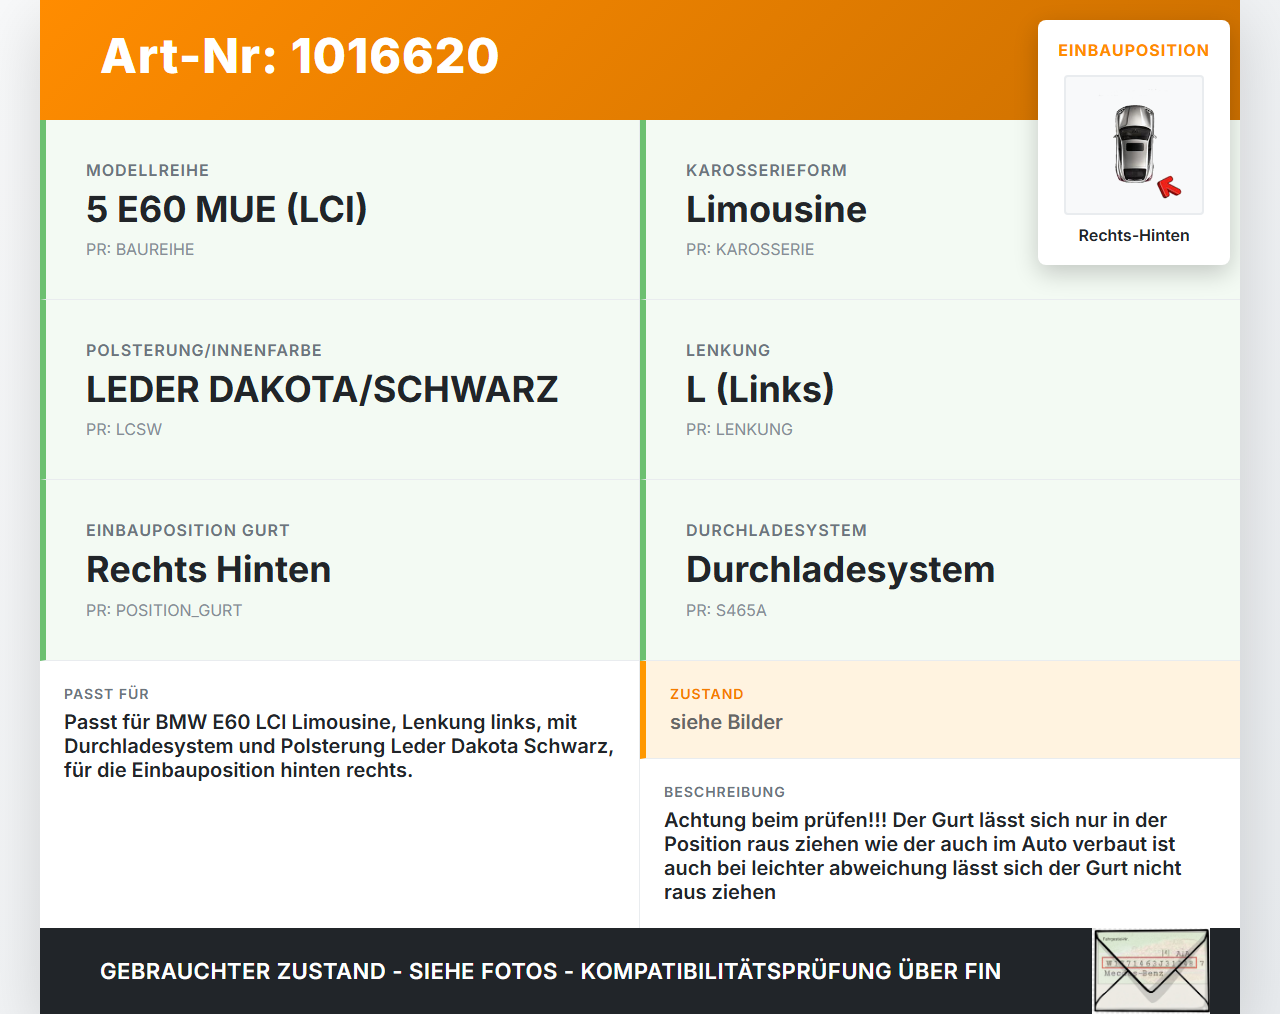Select the PR: POSITION_GURT label

pos(164,610)
